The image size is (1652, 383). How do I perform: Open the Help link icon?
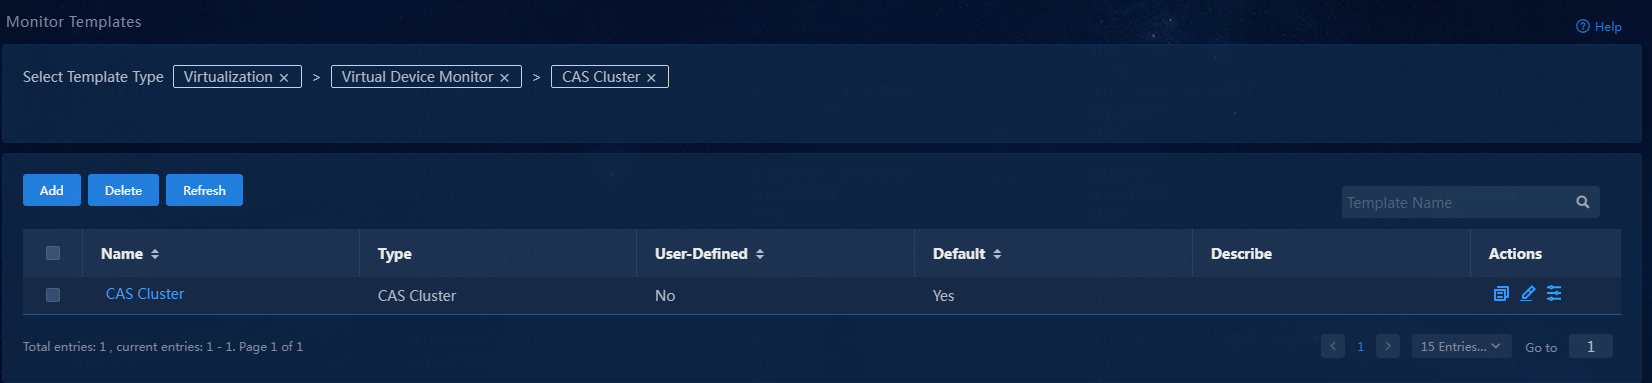(1583, 27)
